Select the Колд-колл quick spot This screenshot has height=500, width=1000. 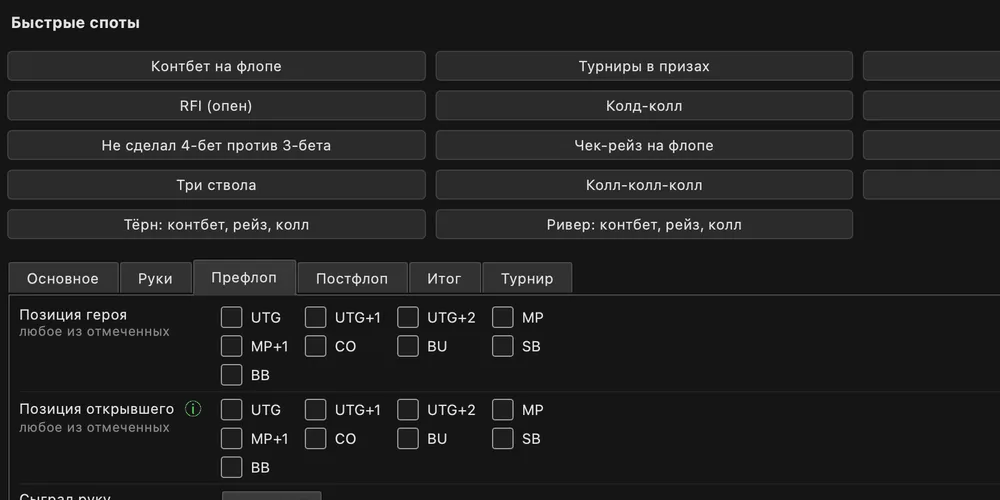point(644,106)
